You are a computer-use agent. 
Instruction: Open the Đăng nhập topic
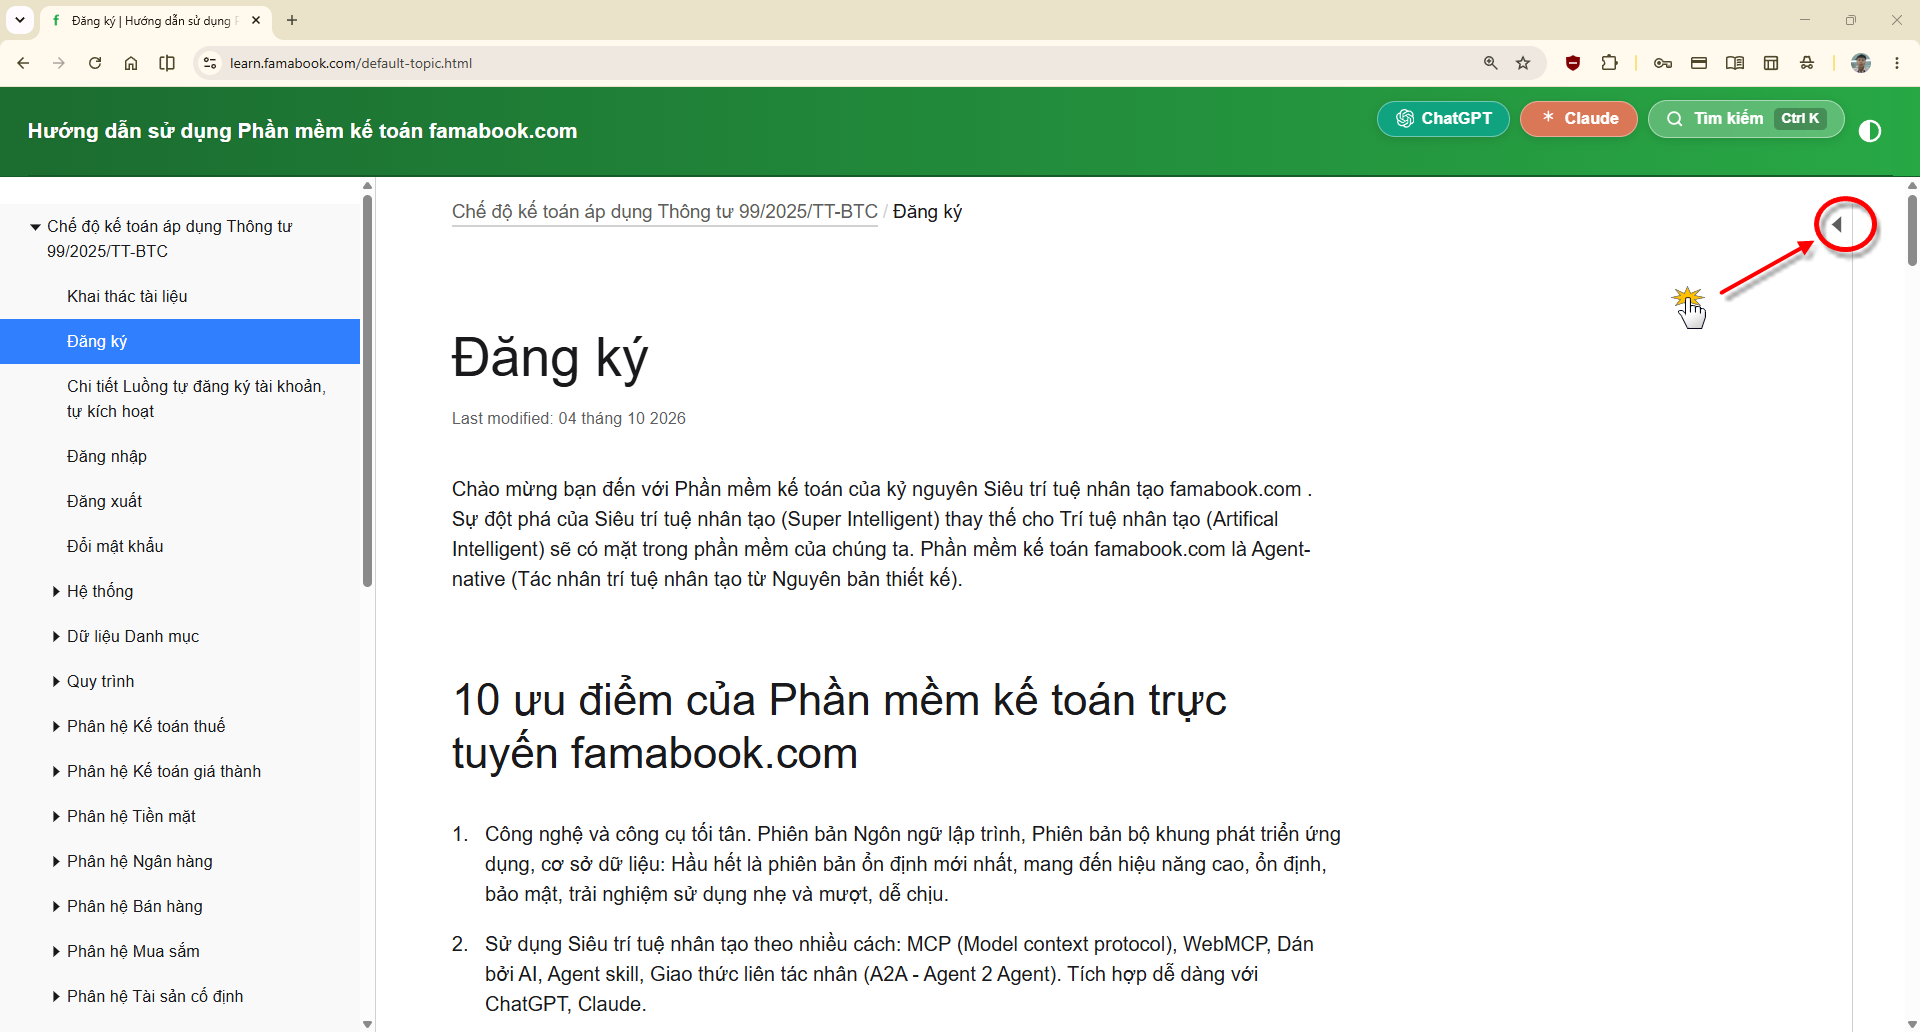pos(107,456)
